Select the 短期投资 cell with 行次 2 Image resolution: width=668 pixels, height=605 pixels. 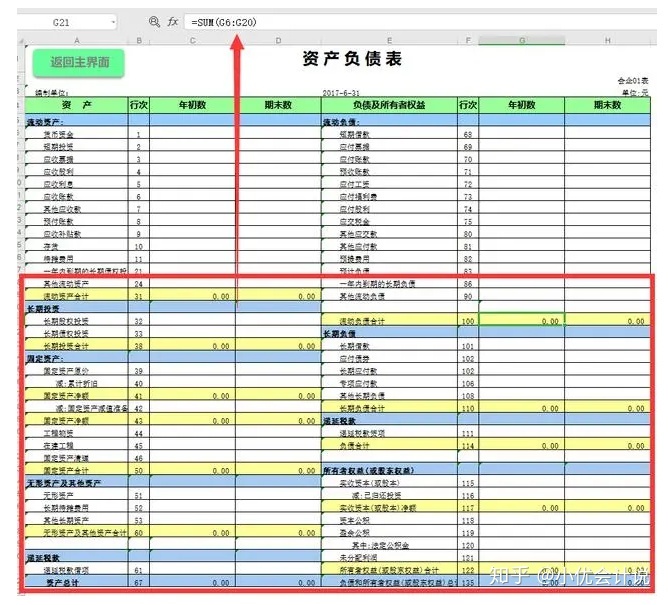[77, 147]
